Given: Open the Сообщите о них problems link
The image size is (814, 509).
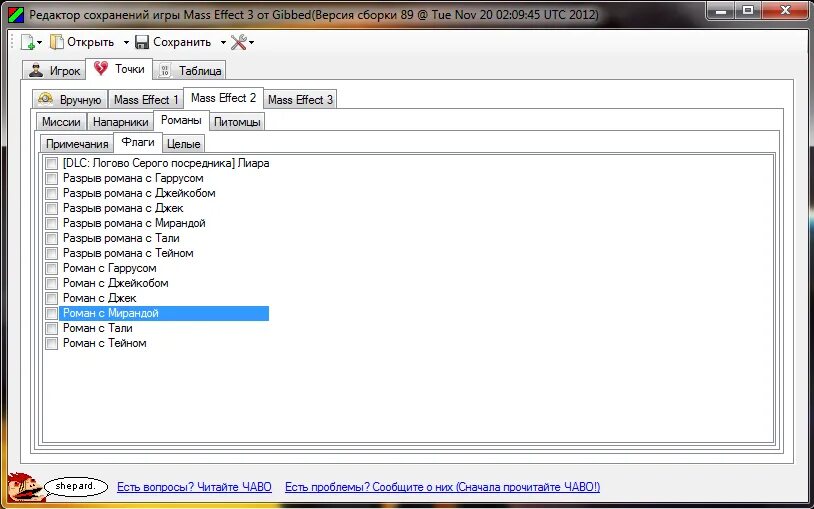Looking at the screenshot, I should point(442,487).
